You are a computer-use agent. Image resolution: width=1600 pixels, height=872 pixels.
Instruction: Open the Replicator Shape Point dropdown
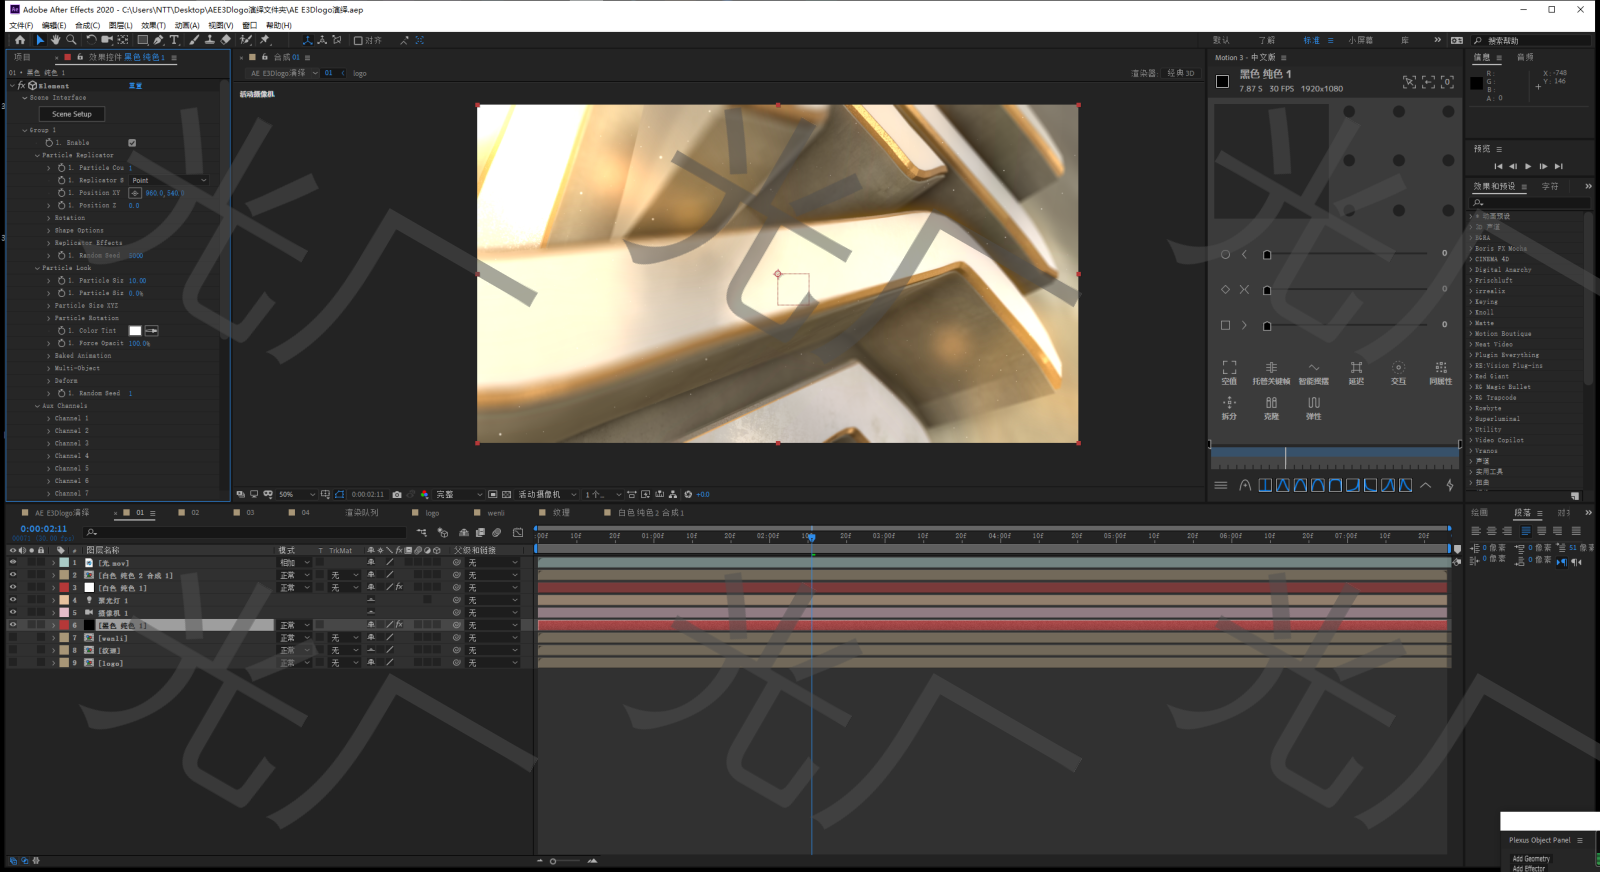click(x=169, y=181)
